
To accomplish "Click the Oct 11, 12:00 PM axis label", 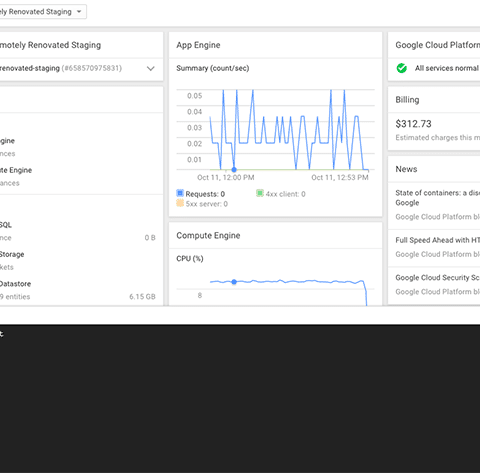I will (x=226, y=177).
